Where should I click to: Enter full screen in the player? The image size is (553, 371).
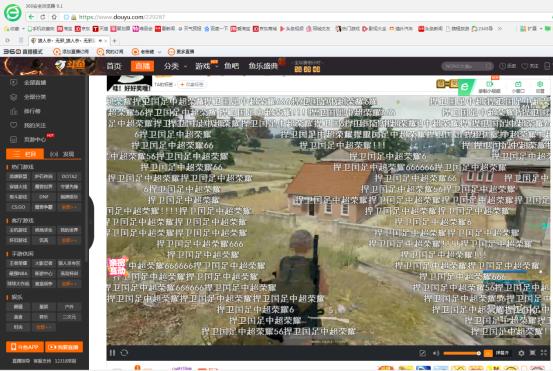[x=544, y=353]
